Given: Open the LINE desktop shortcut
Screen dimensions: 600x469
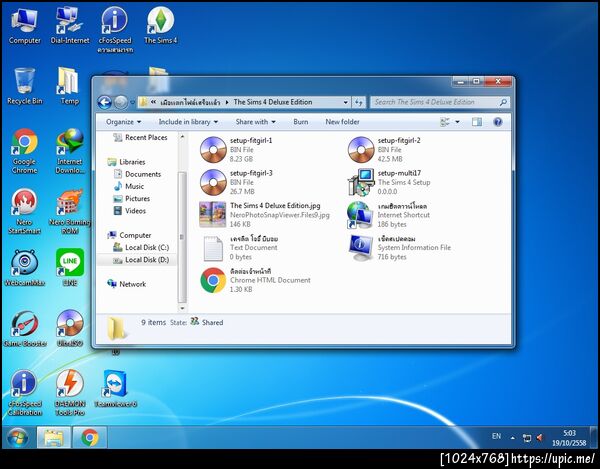Looking at the screenshot, I should point(70,268).
